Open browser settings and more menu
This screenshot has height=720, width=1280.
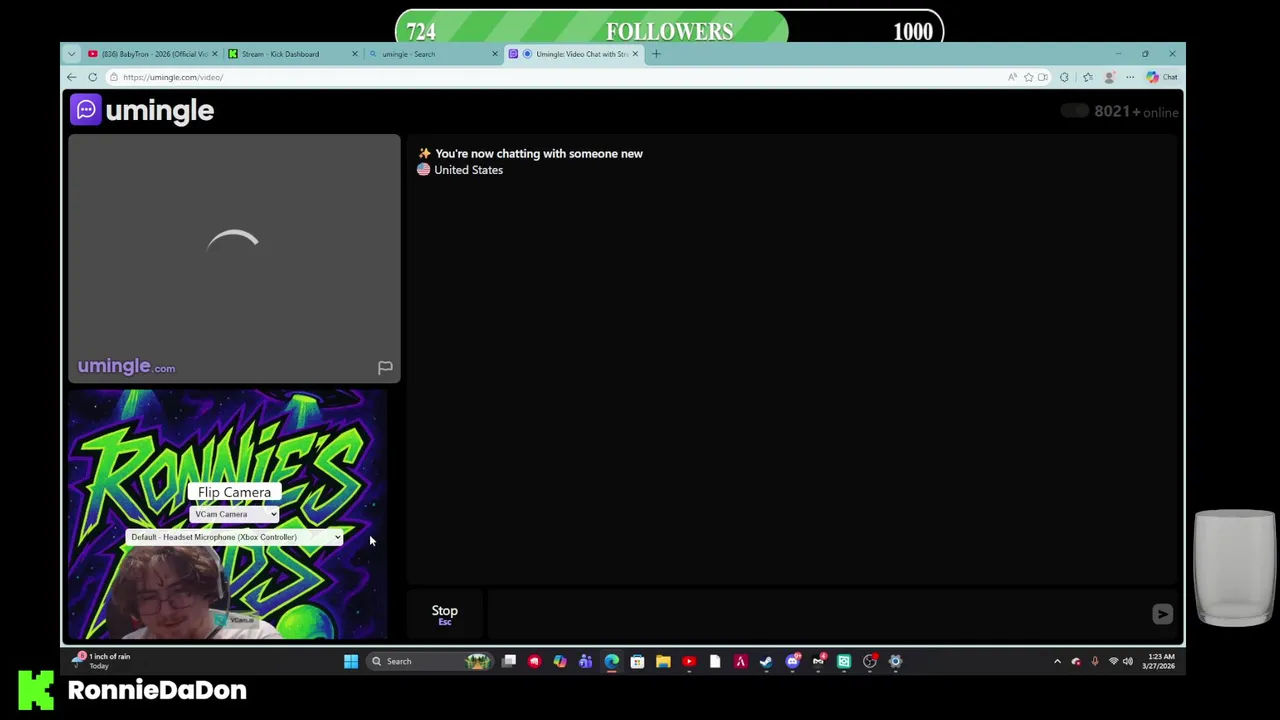tap(1130, 77)
